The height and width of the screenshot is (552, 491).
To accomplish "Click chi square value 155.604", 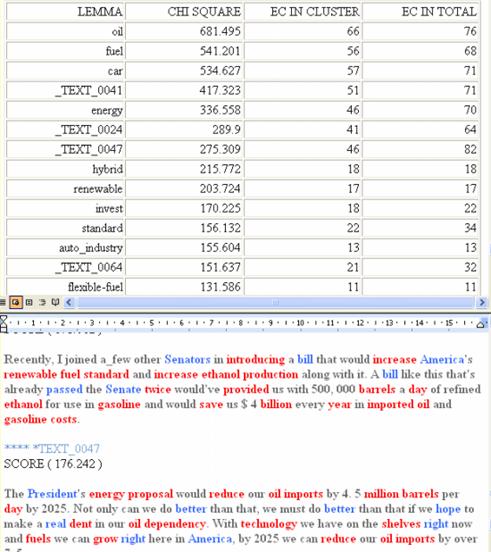I will click(220, 248).
